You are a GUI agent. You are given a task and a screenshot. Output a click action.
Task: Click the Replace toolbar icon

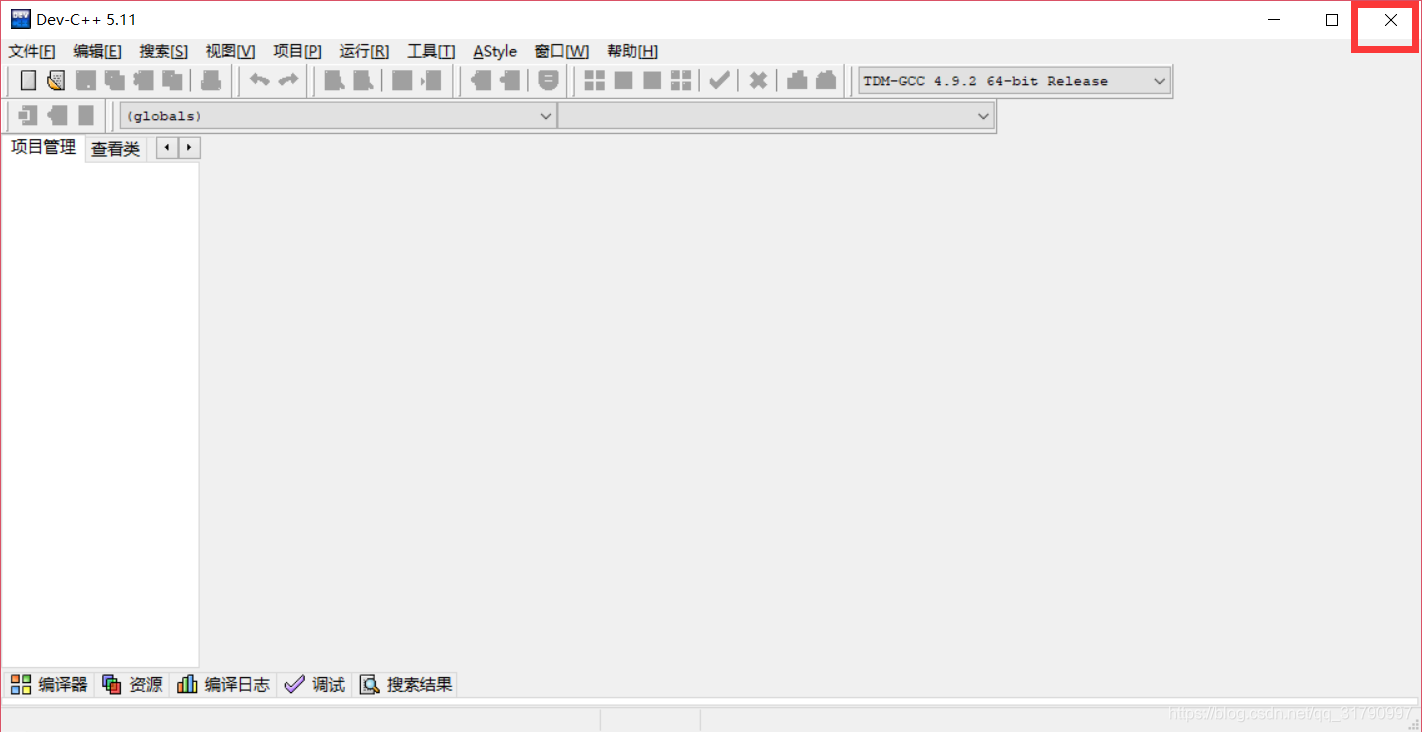[x=363, y=81]
